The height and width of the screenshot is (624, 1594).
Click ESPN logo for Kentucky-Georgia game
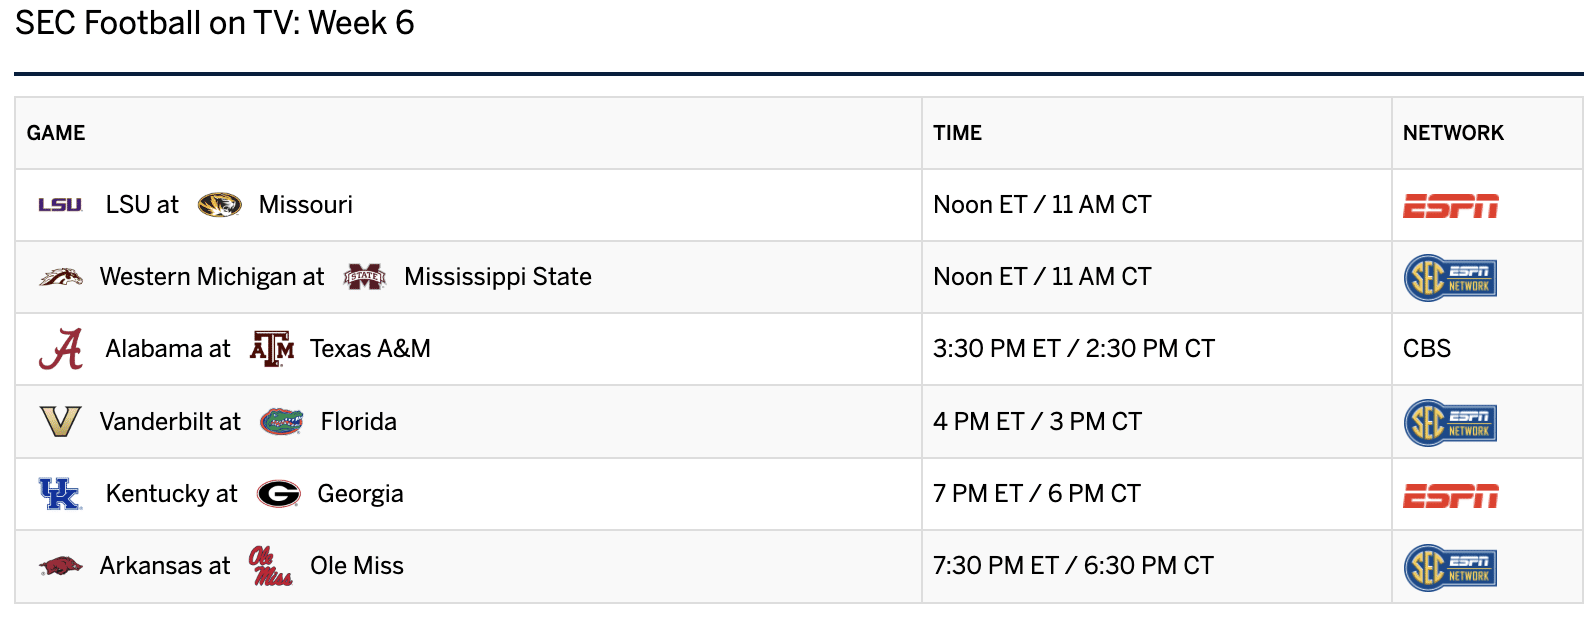[x=1451, y=496]
